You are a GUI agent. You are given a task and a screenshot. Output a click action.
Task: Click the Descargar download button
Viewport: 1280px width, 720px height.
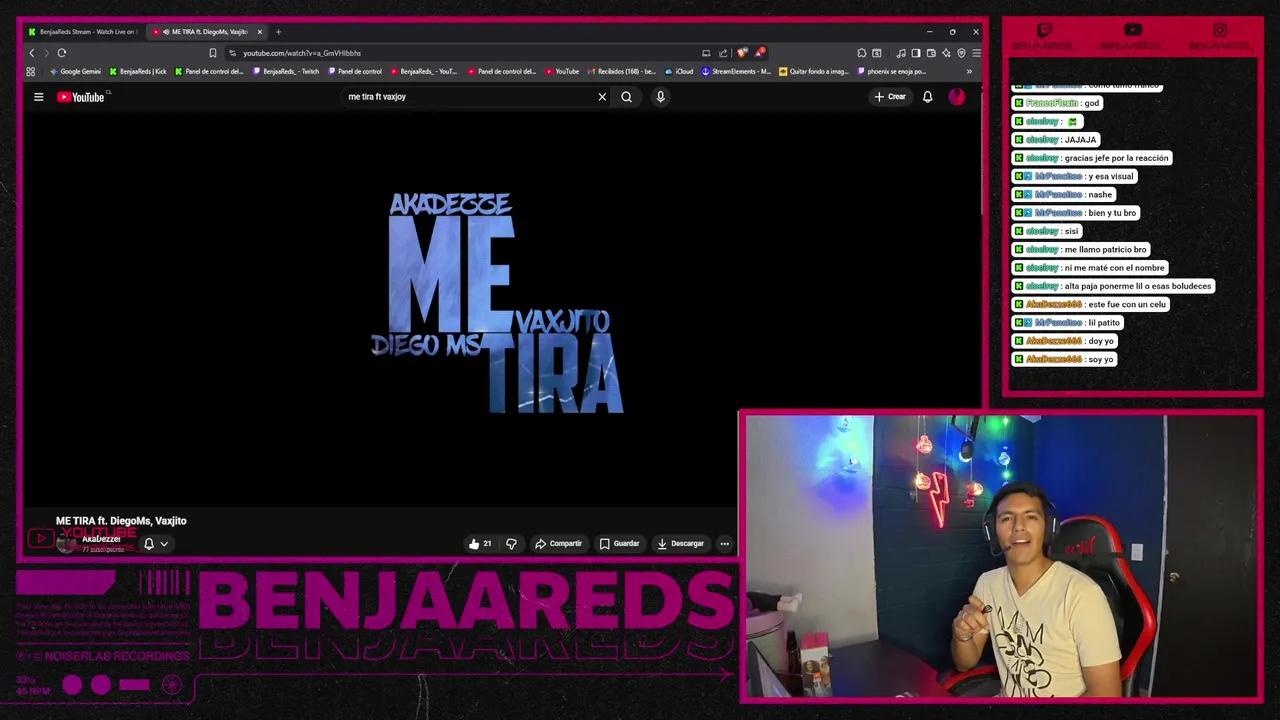tap(680, 544)
